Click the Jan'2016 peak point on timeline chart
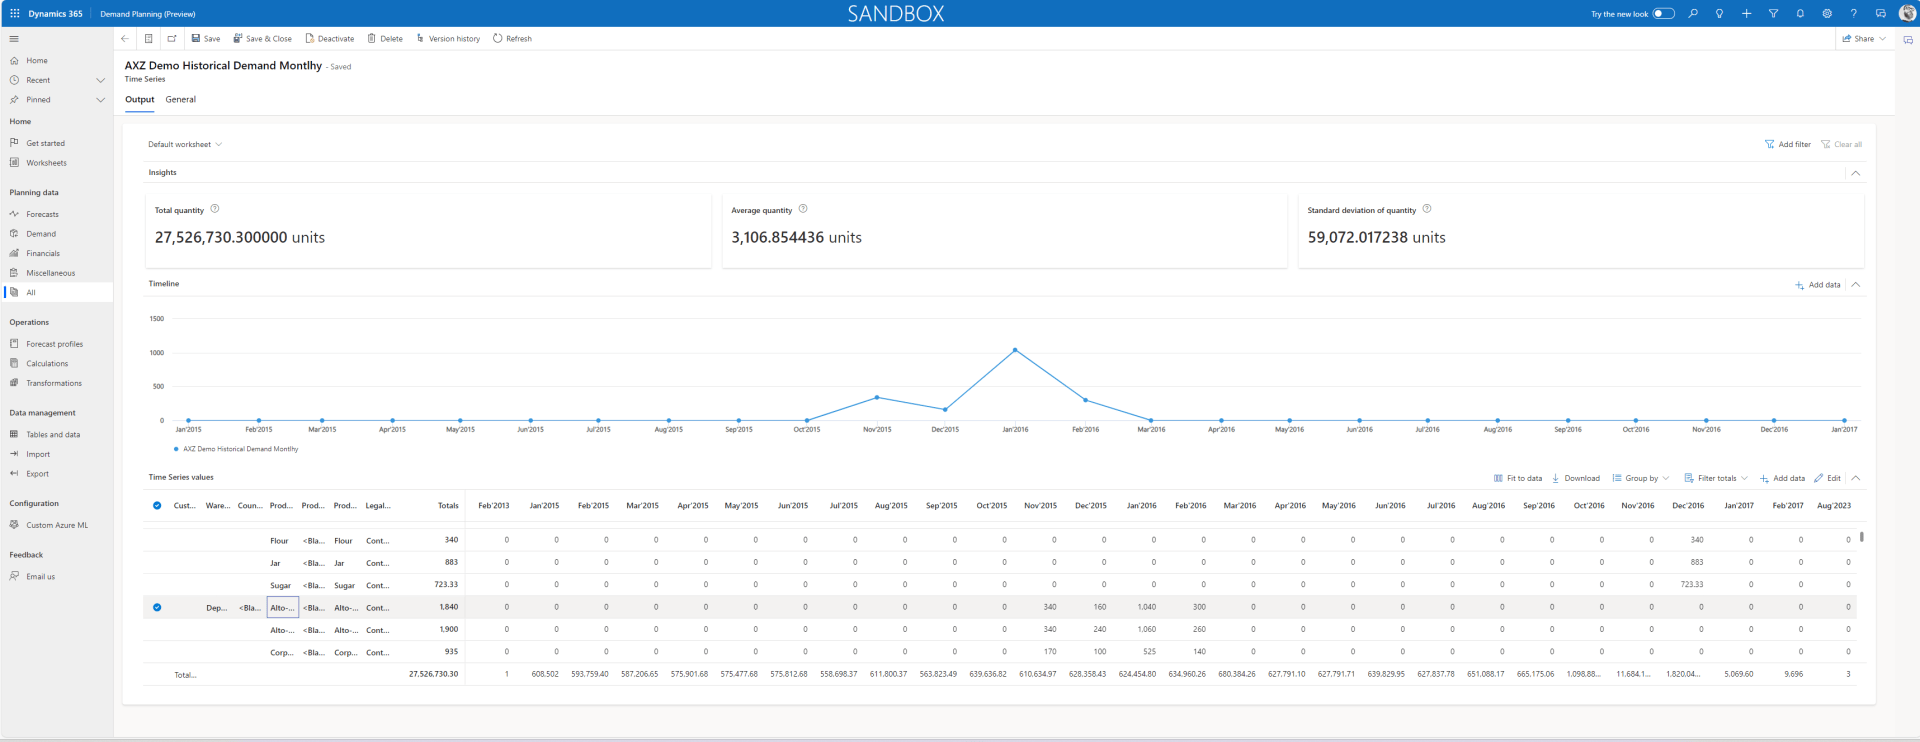 pyautogui.click(x=1015, y=350)
